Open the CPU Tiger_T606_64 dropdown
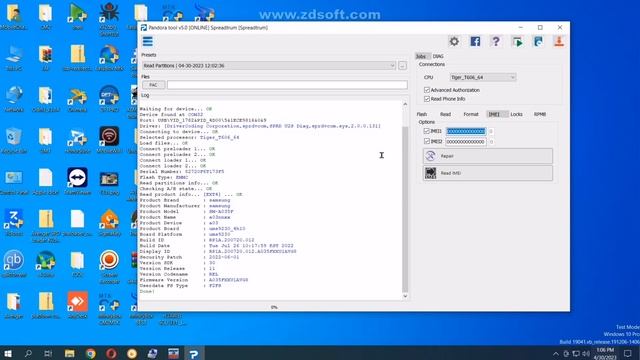The height and width of the screenshot is (360, 640). [482, 77]
